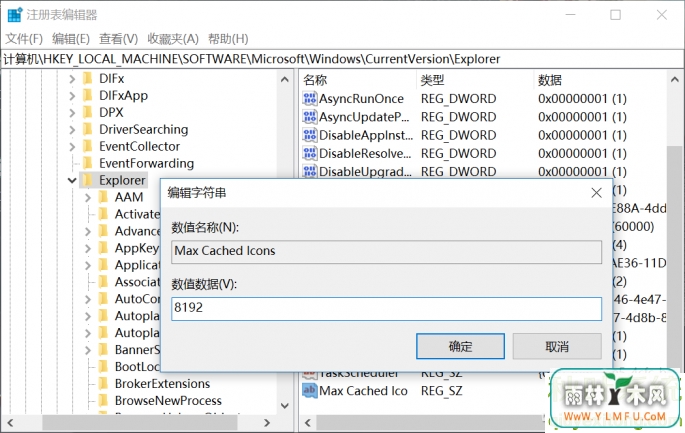The image size is (685, 433).
Task: Select the DisableResolve... DWORD value icon
Action: click(310, 153)
